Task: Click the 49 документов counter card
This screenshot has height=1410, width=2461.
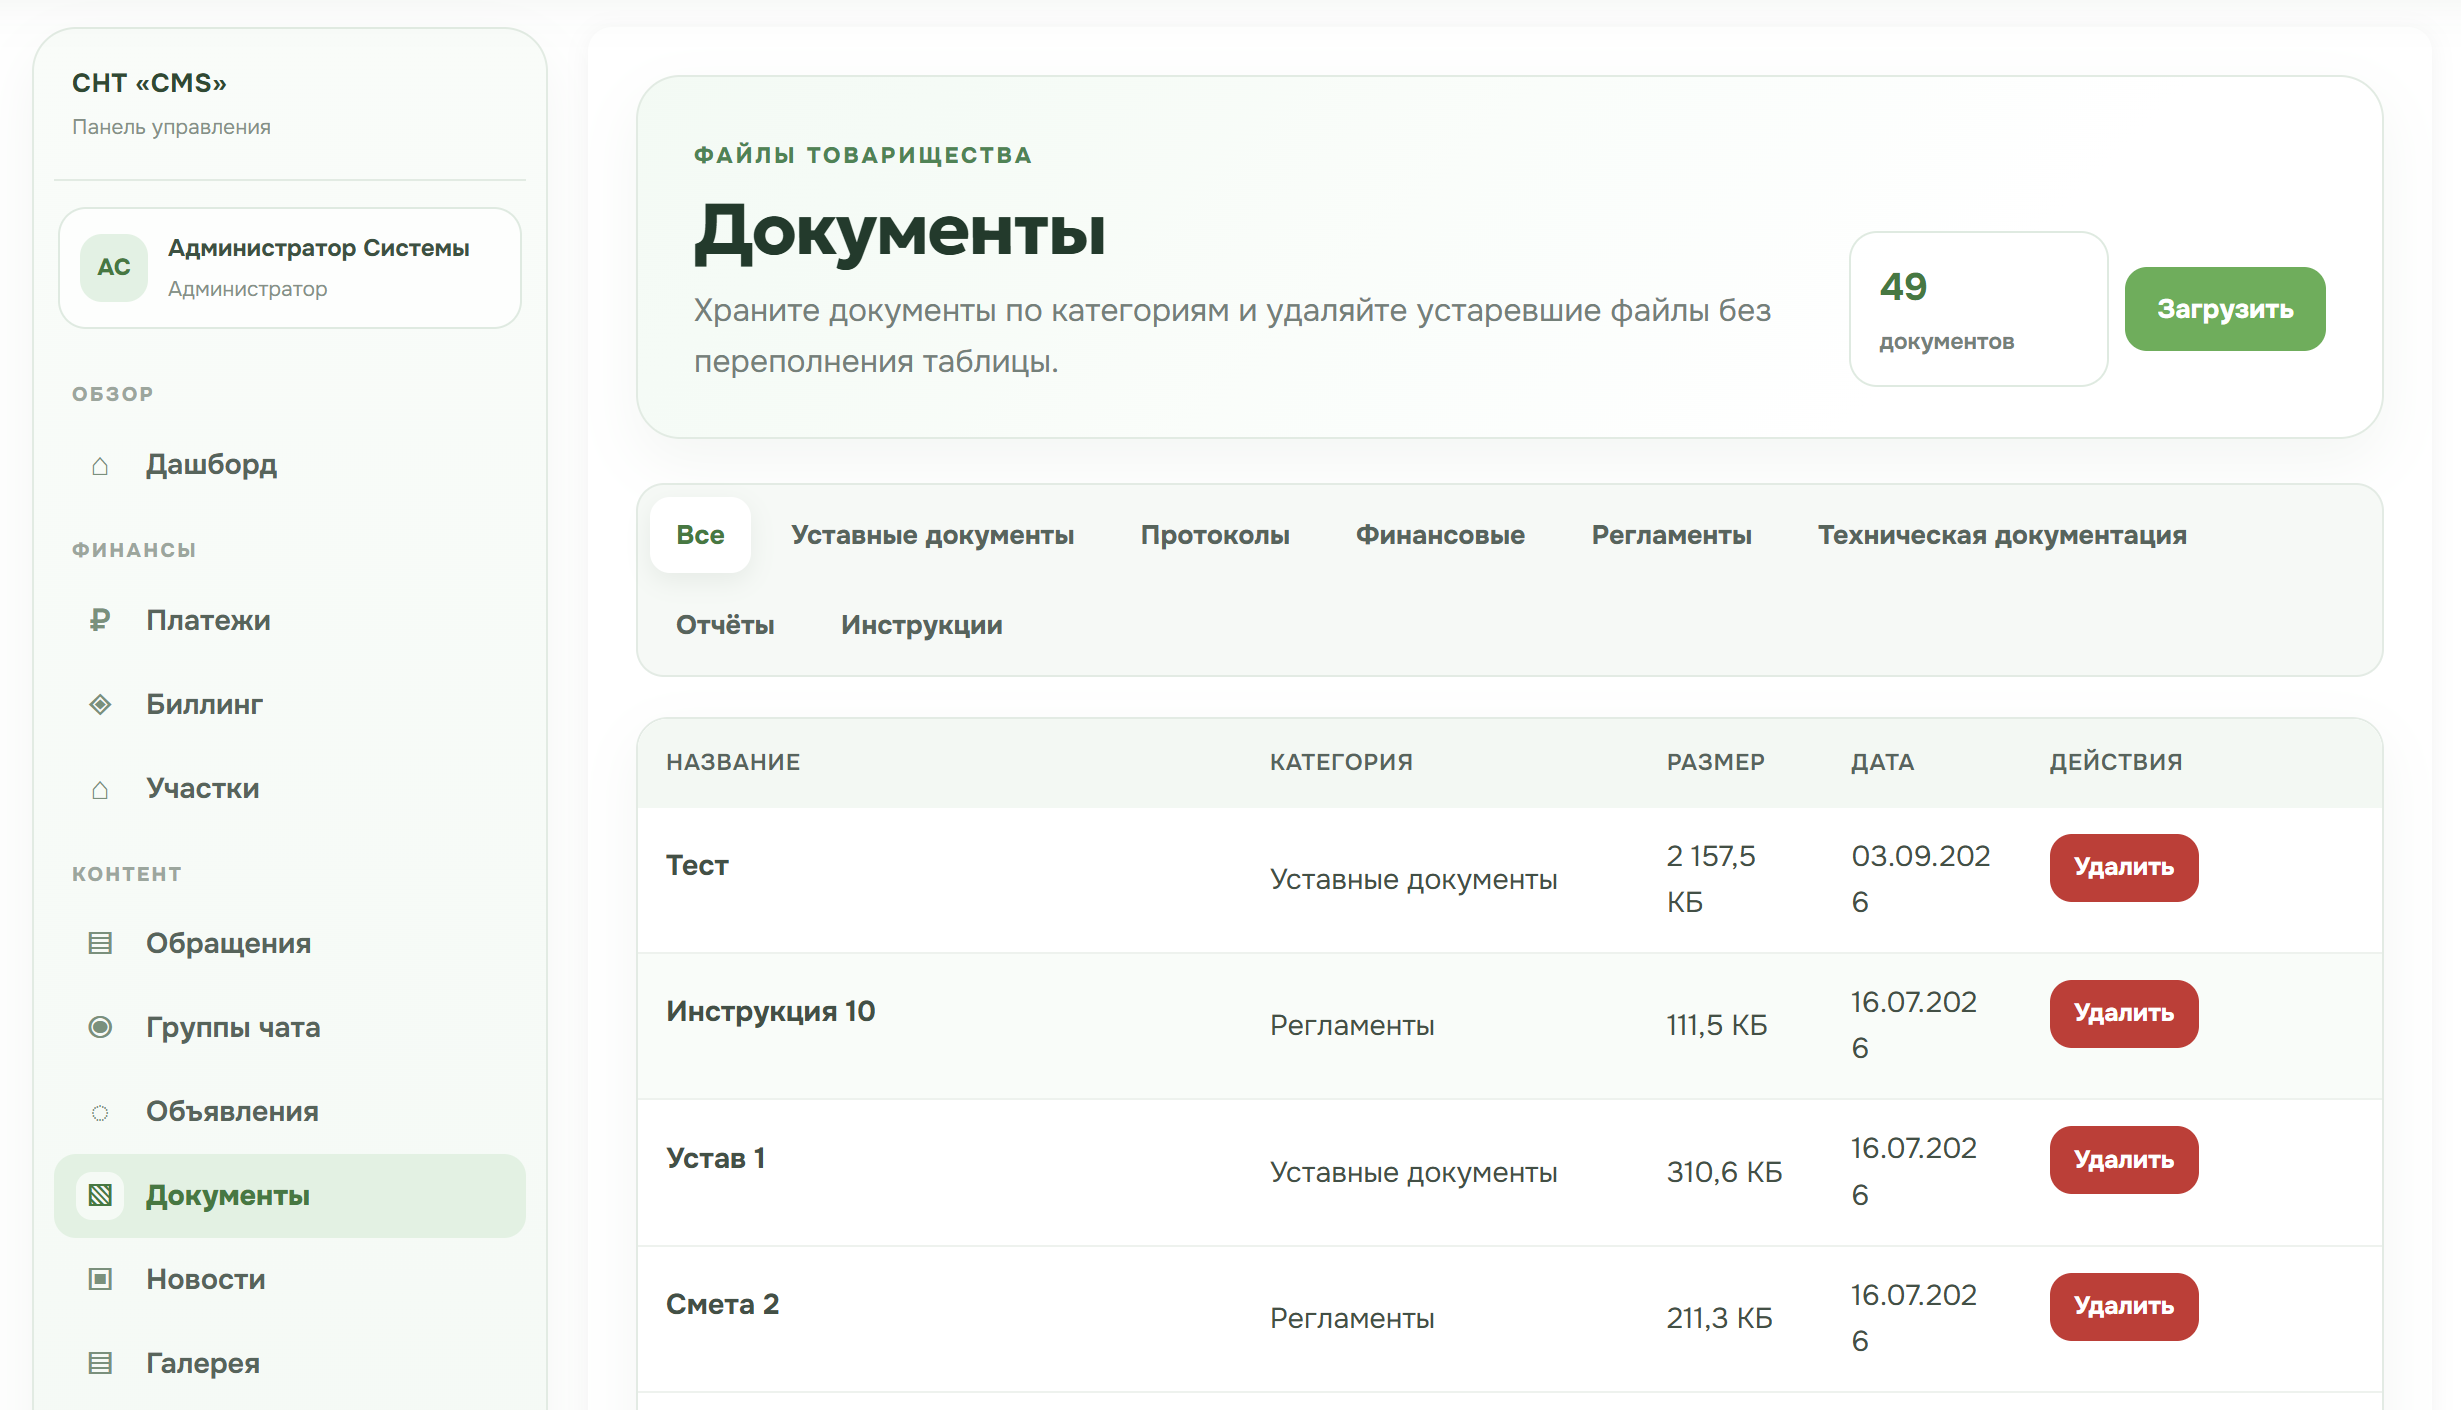Action: (x=1978, y=309)
